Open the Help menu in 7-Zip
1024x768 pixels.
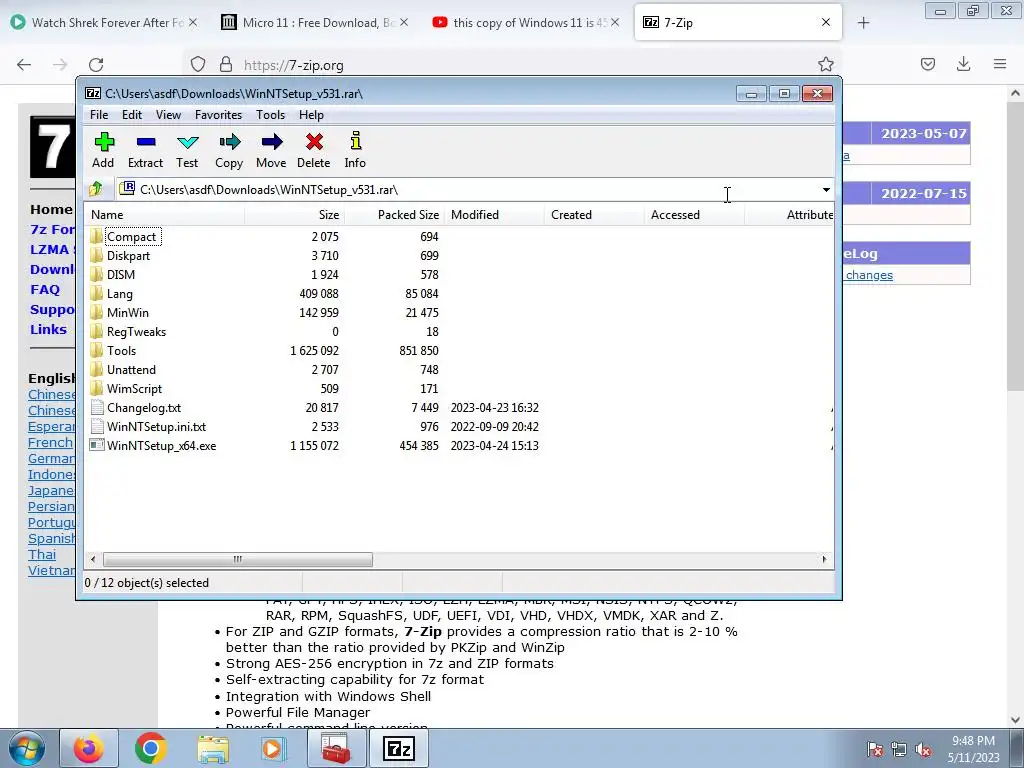click(312, 115)
